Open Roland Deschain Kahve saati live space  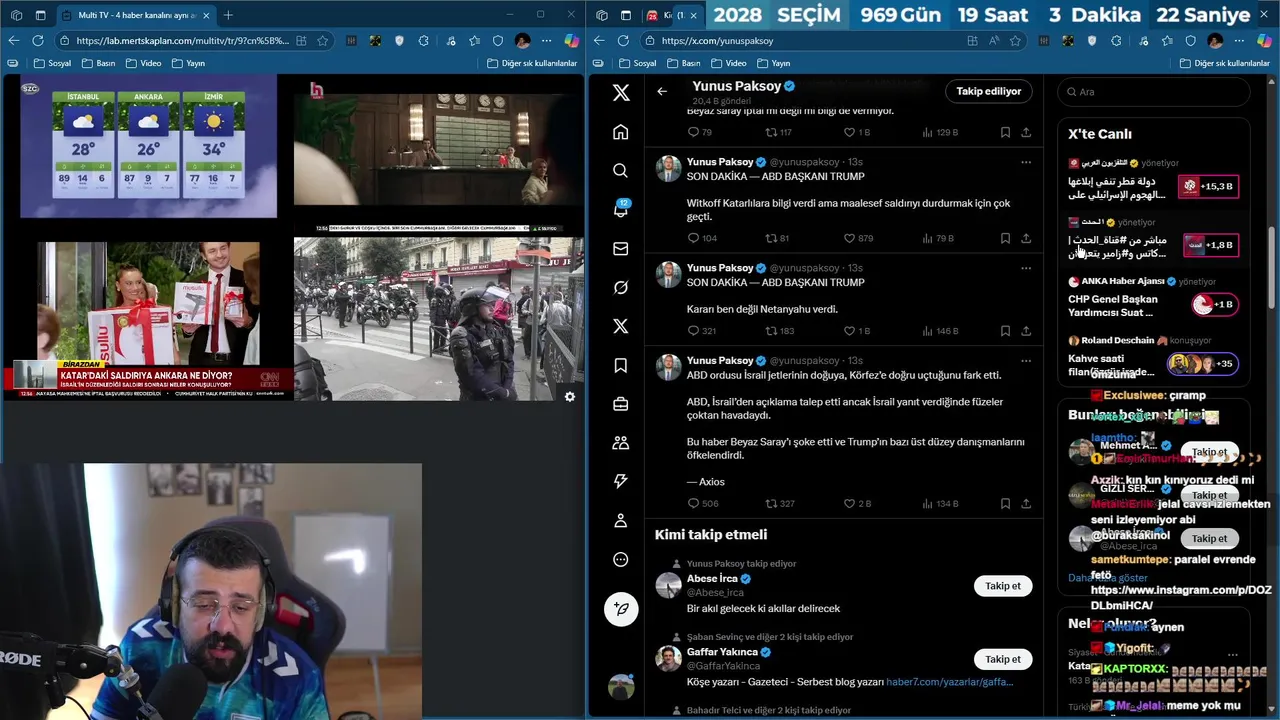click(1153, 357)
